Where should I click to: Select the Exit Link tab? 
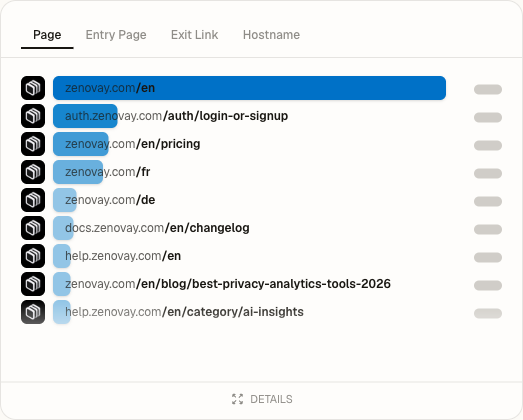pos(194,35)
